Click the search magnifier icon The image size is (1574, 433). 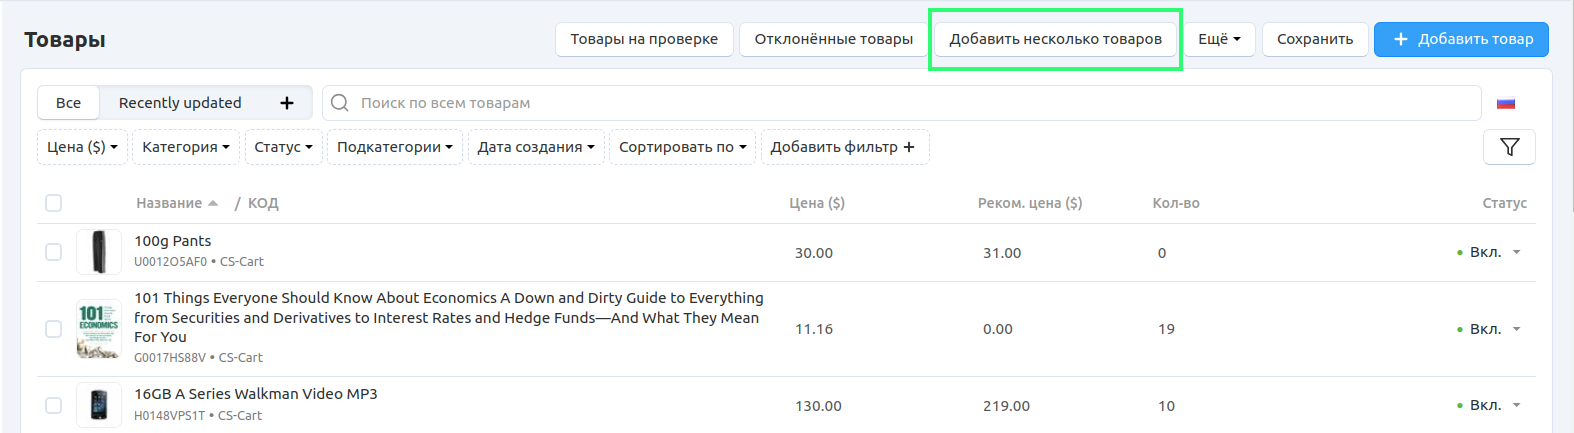[340, 103]
